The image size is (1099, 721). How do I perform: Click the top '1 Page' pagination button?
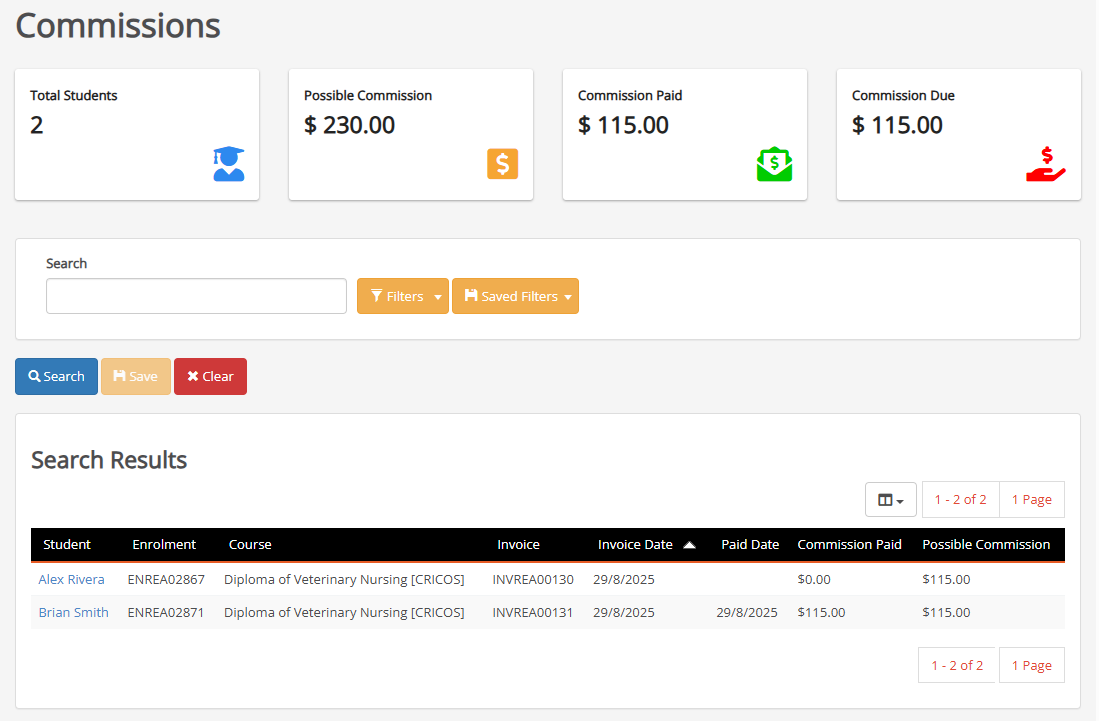click(1032, 500)
